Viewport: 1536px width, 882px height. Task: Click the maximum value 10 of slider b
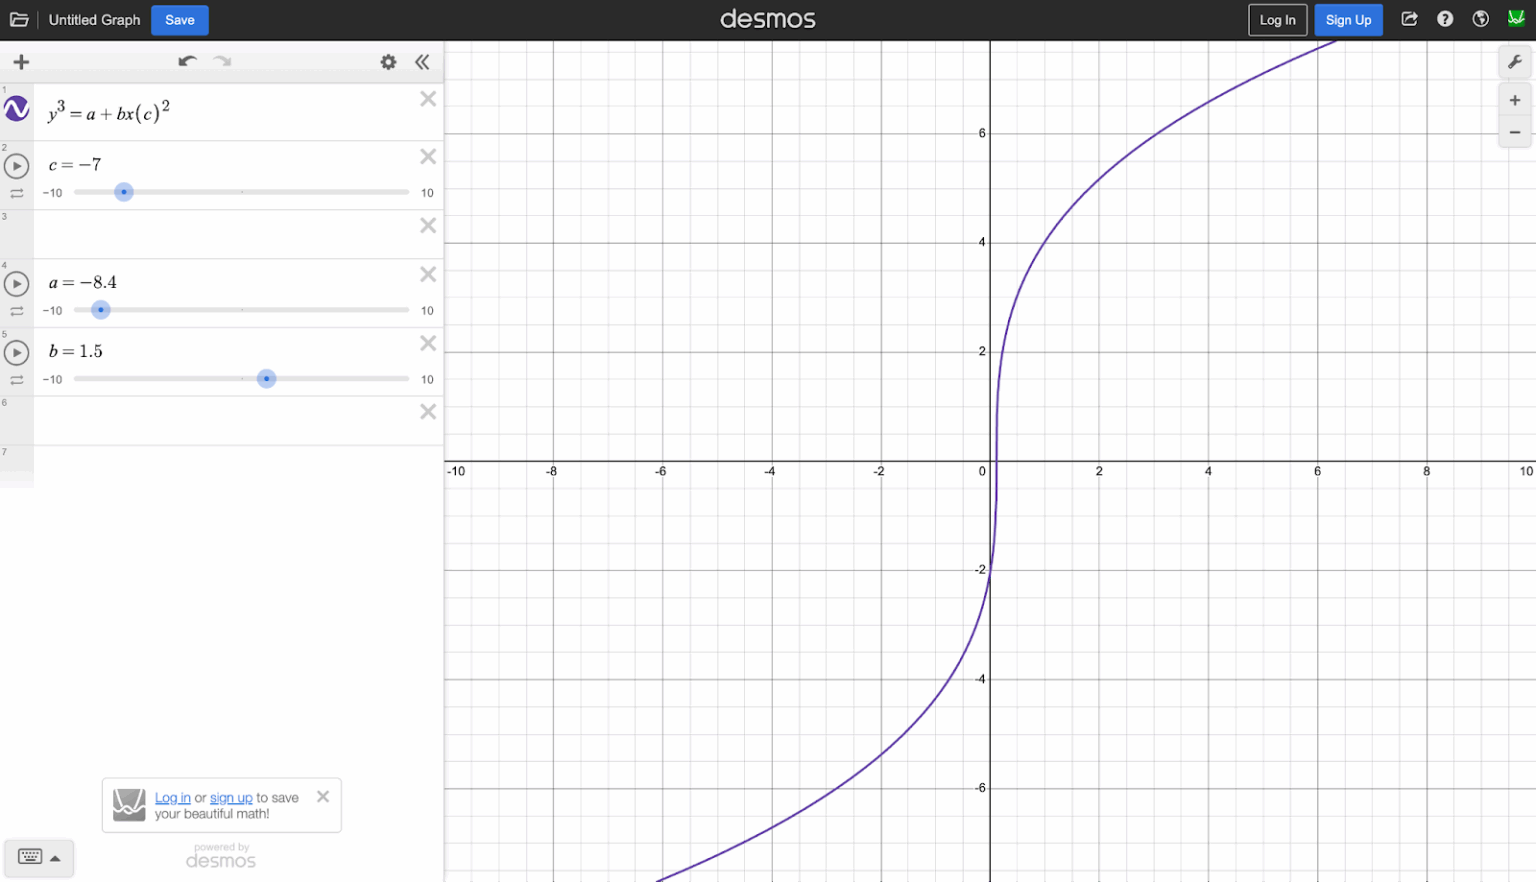427,380
